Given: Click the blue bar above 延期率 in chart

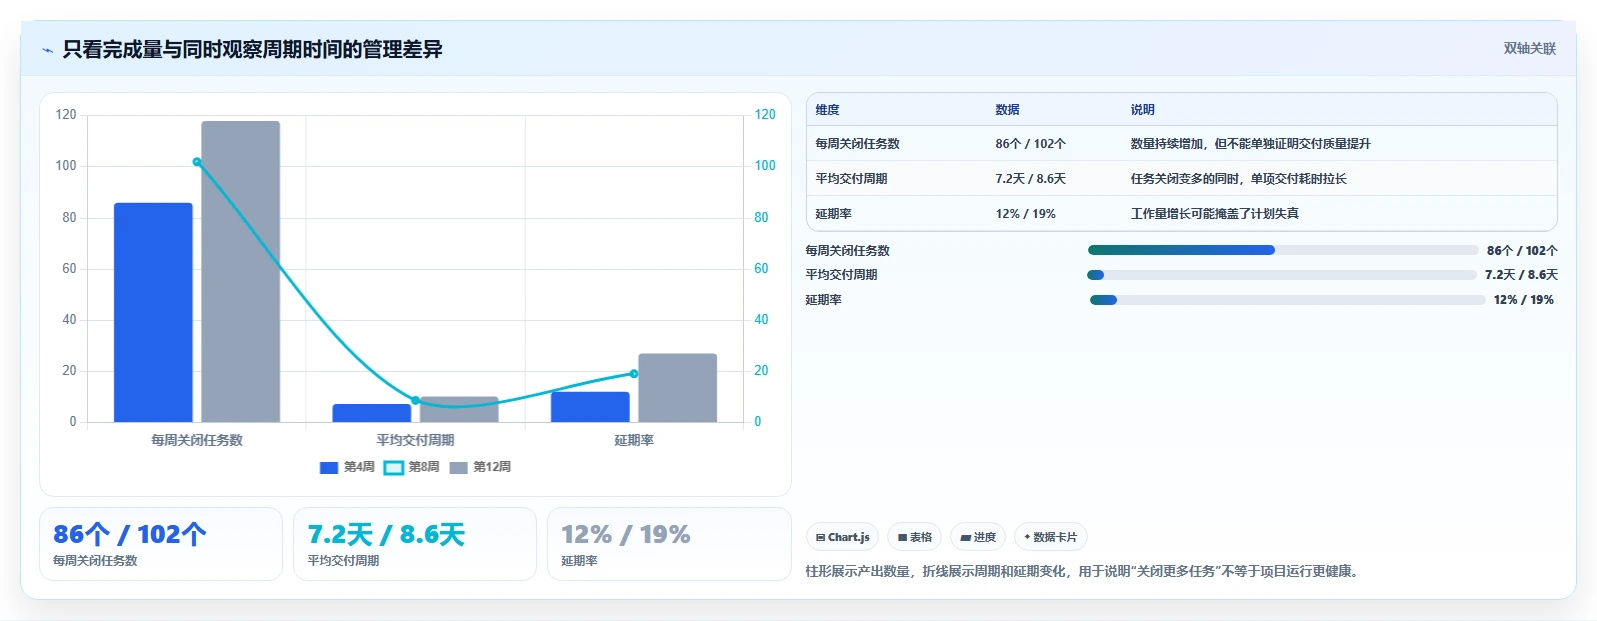Looking at the screenshot, I should [x=590, y=407].
